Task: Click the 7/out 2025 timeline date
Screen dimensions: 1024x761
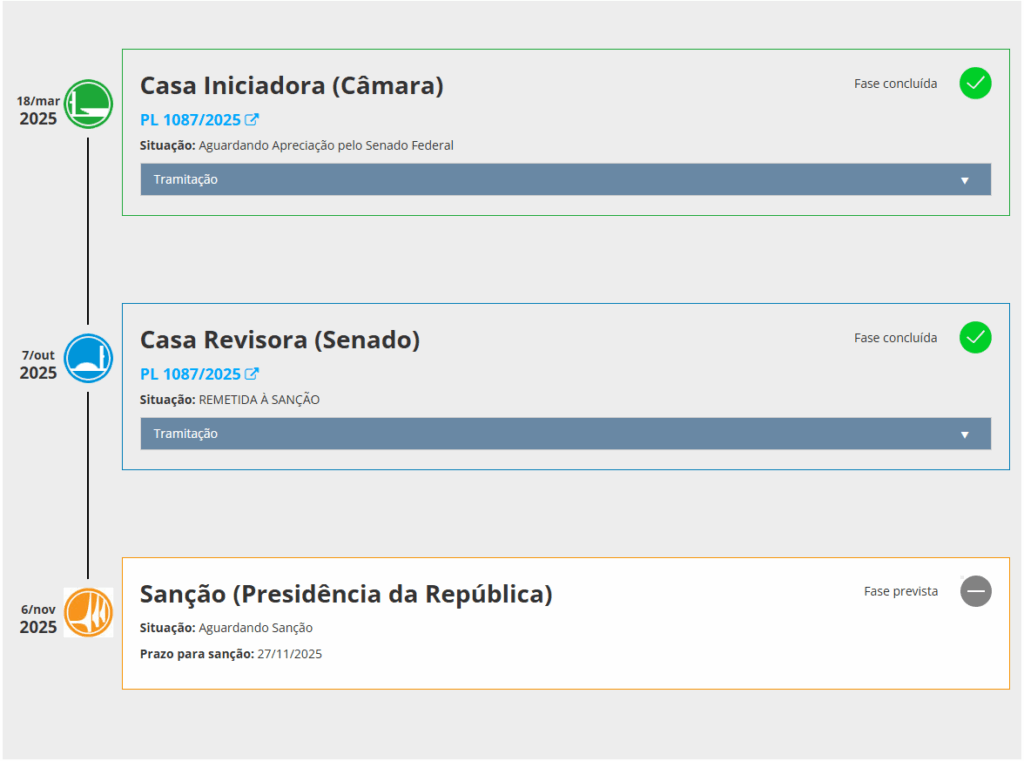Action: point(39,365)
